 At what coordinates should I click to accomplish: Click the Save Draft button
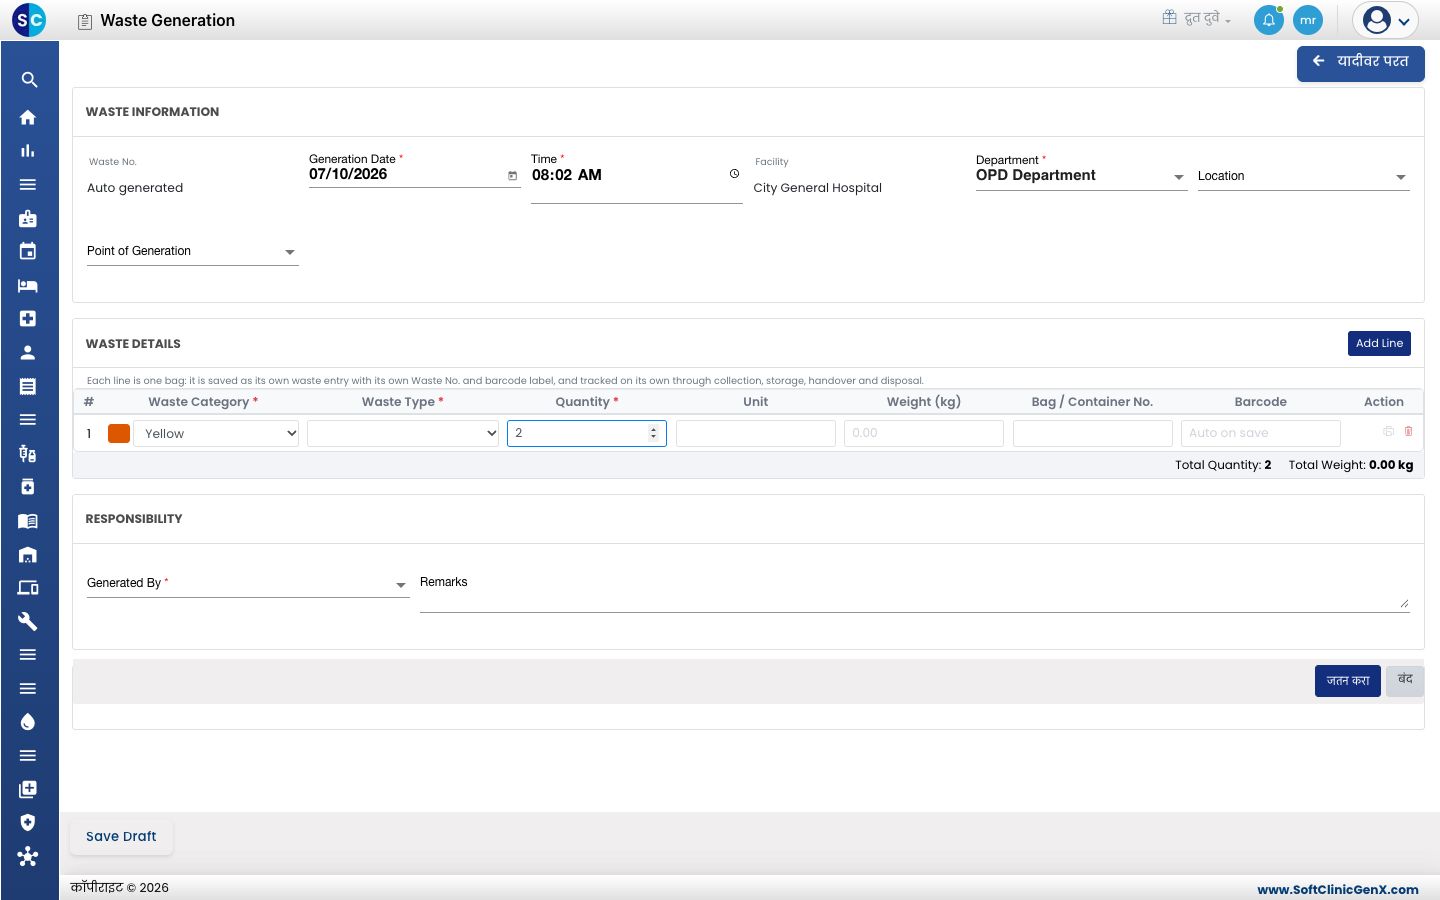coord(121,837)
